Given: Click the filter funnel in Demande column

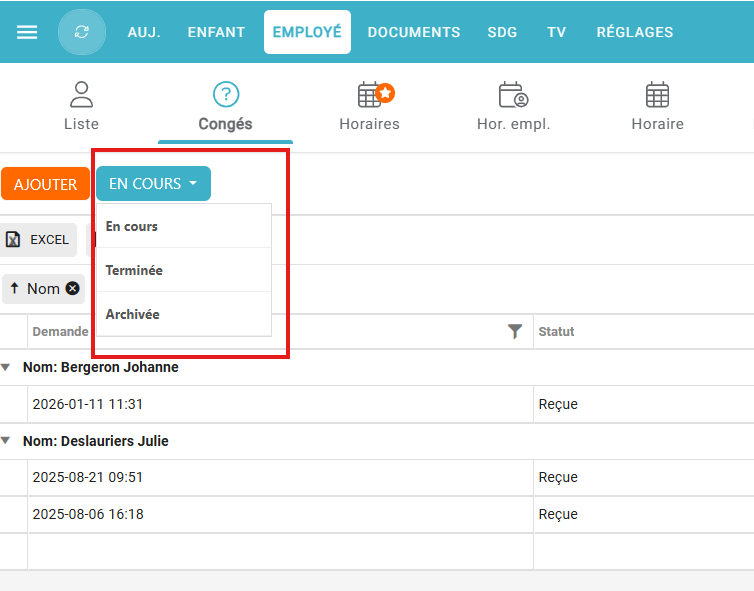Looking at the screenshot, I should pos(515,332).
